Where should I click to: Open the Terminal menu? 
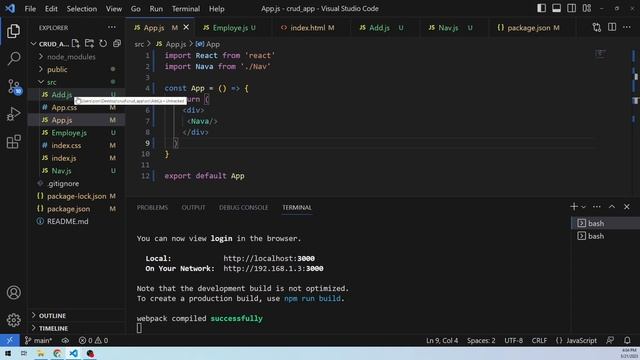(x=186, y=9)
